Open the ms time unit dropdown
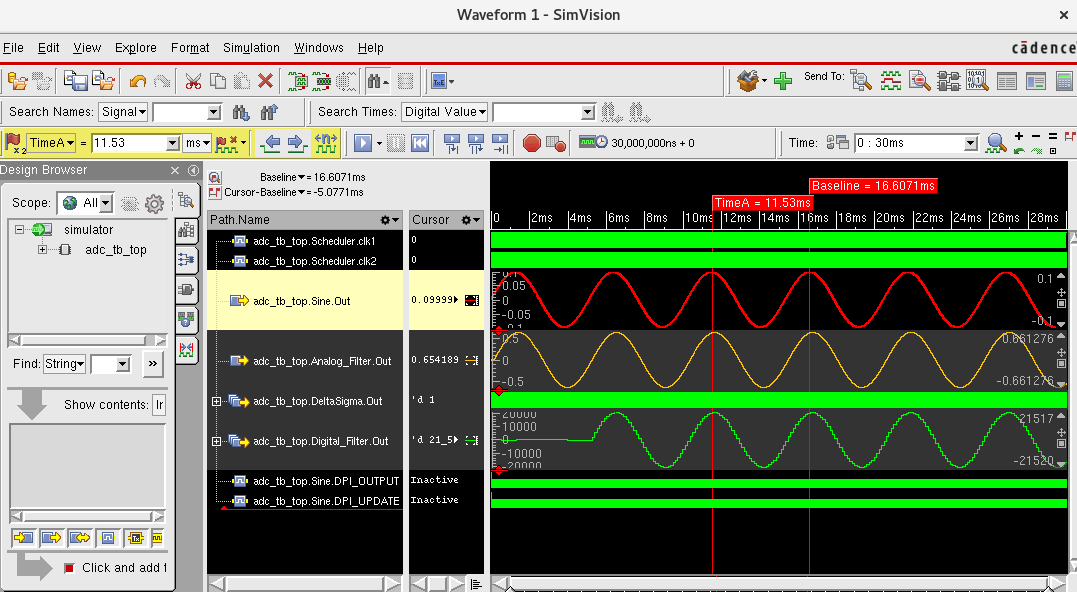Viewport: 1077px width, 592px height. (x=198, y=143)
